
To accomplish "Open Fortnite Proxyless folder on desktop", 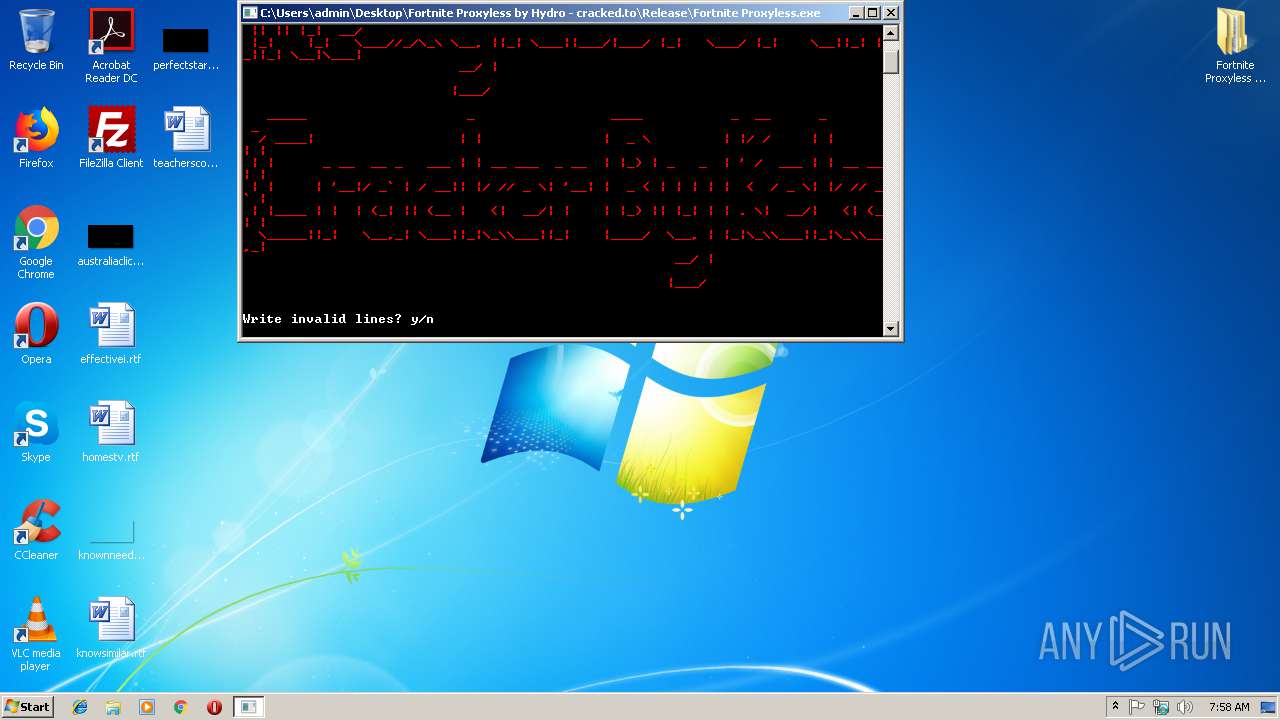I will [1235, 46].
